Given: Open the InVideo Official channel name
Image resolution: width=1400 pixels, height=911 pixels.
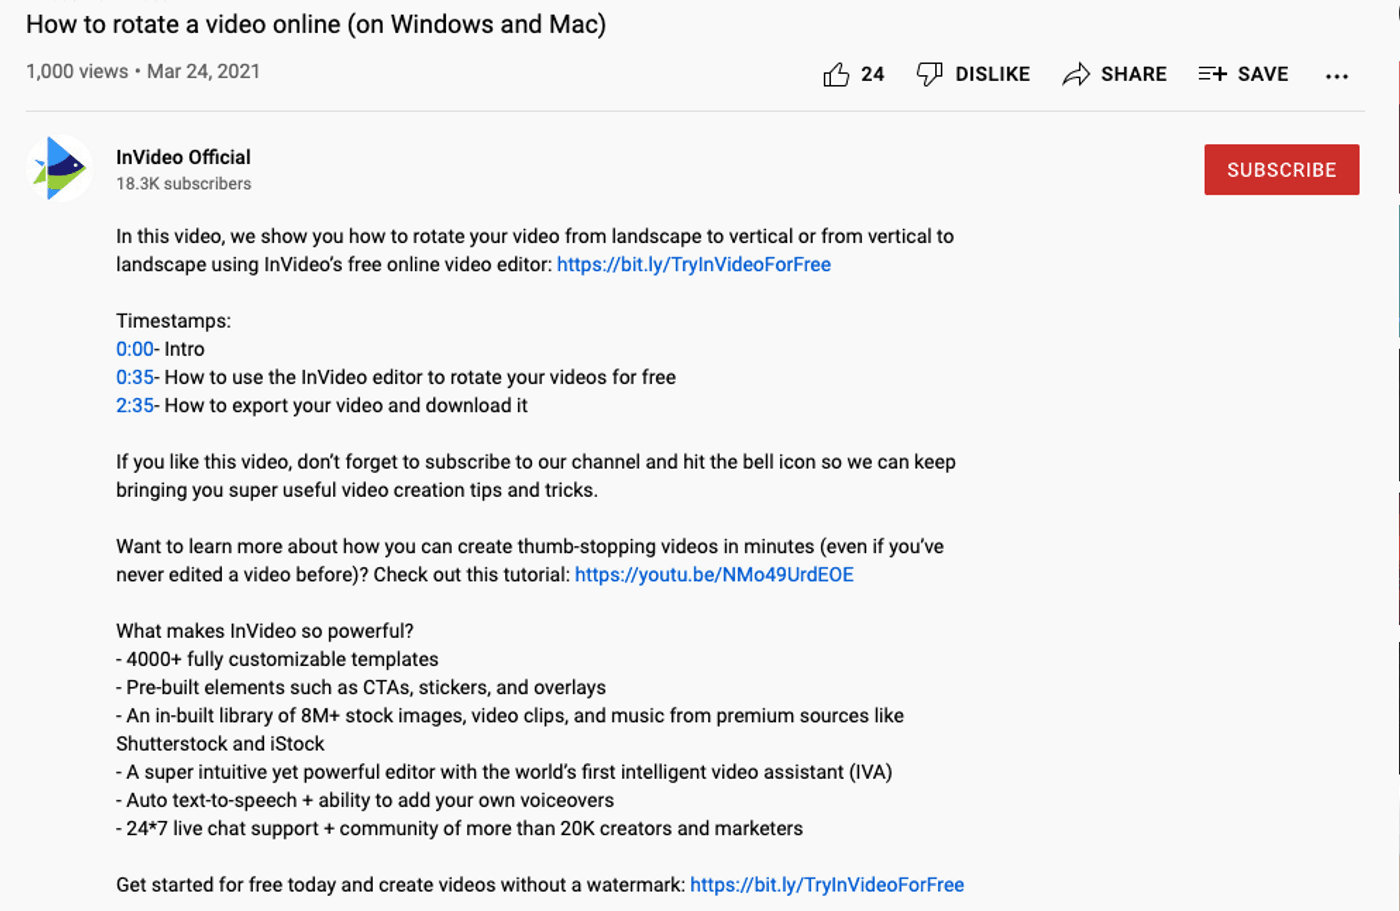Looking at the screenshot, I should pos(183,157).
